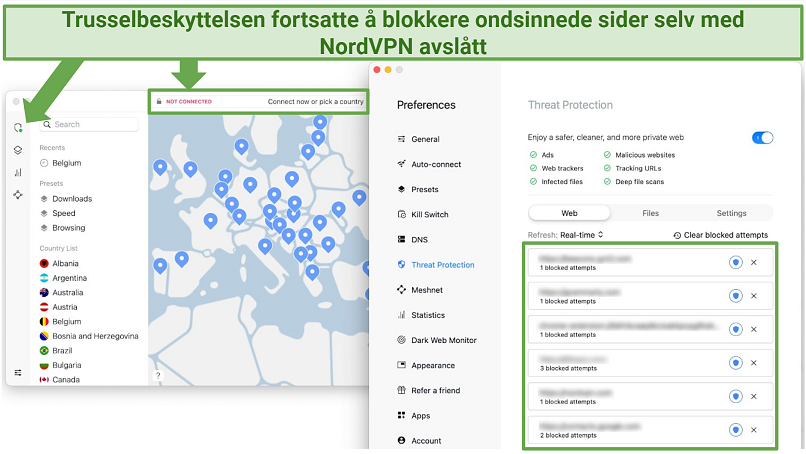
Task: Switch to the Settings tab
Action: [731, 213]
